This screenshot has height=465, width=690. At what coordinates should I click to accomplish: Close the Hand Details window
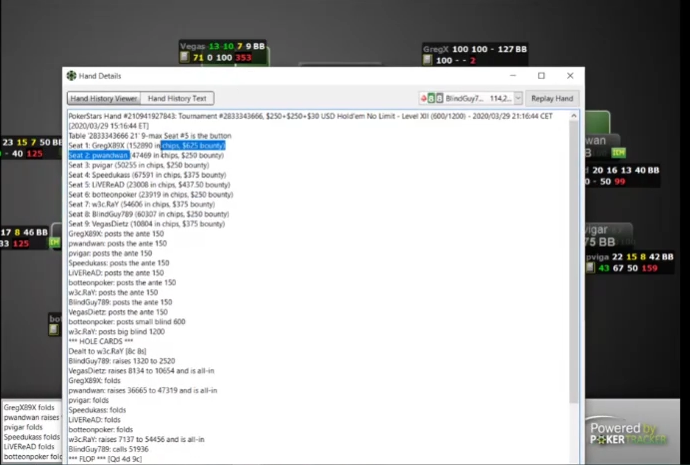(570, 76)
